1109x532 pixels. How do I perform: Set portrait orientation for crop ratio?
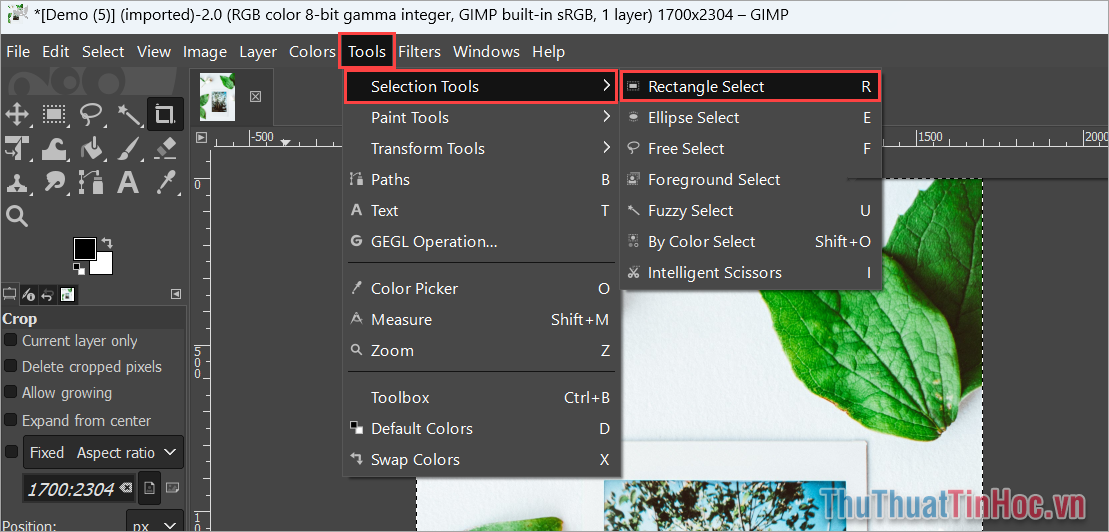(149, 487)
